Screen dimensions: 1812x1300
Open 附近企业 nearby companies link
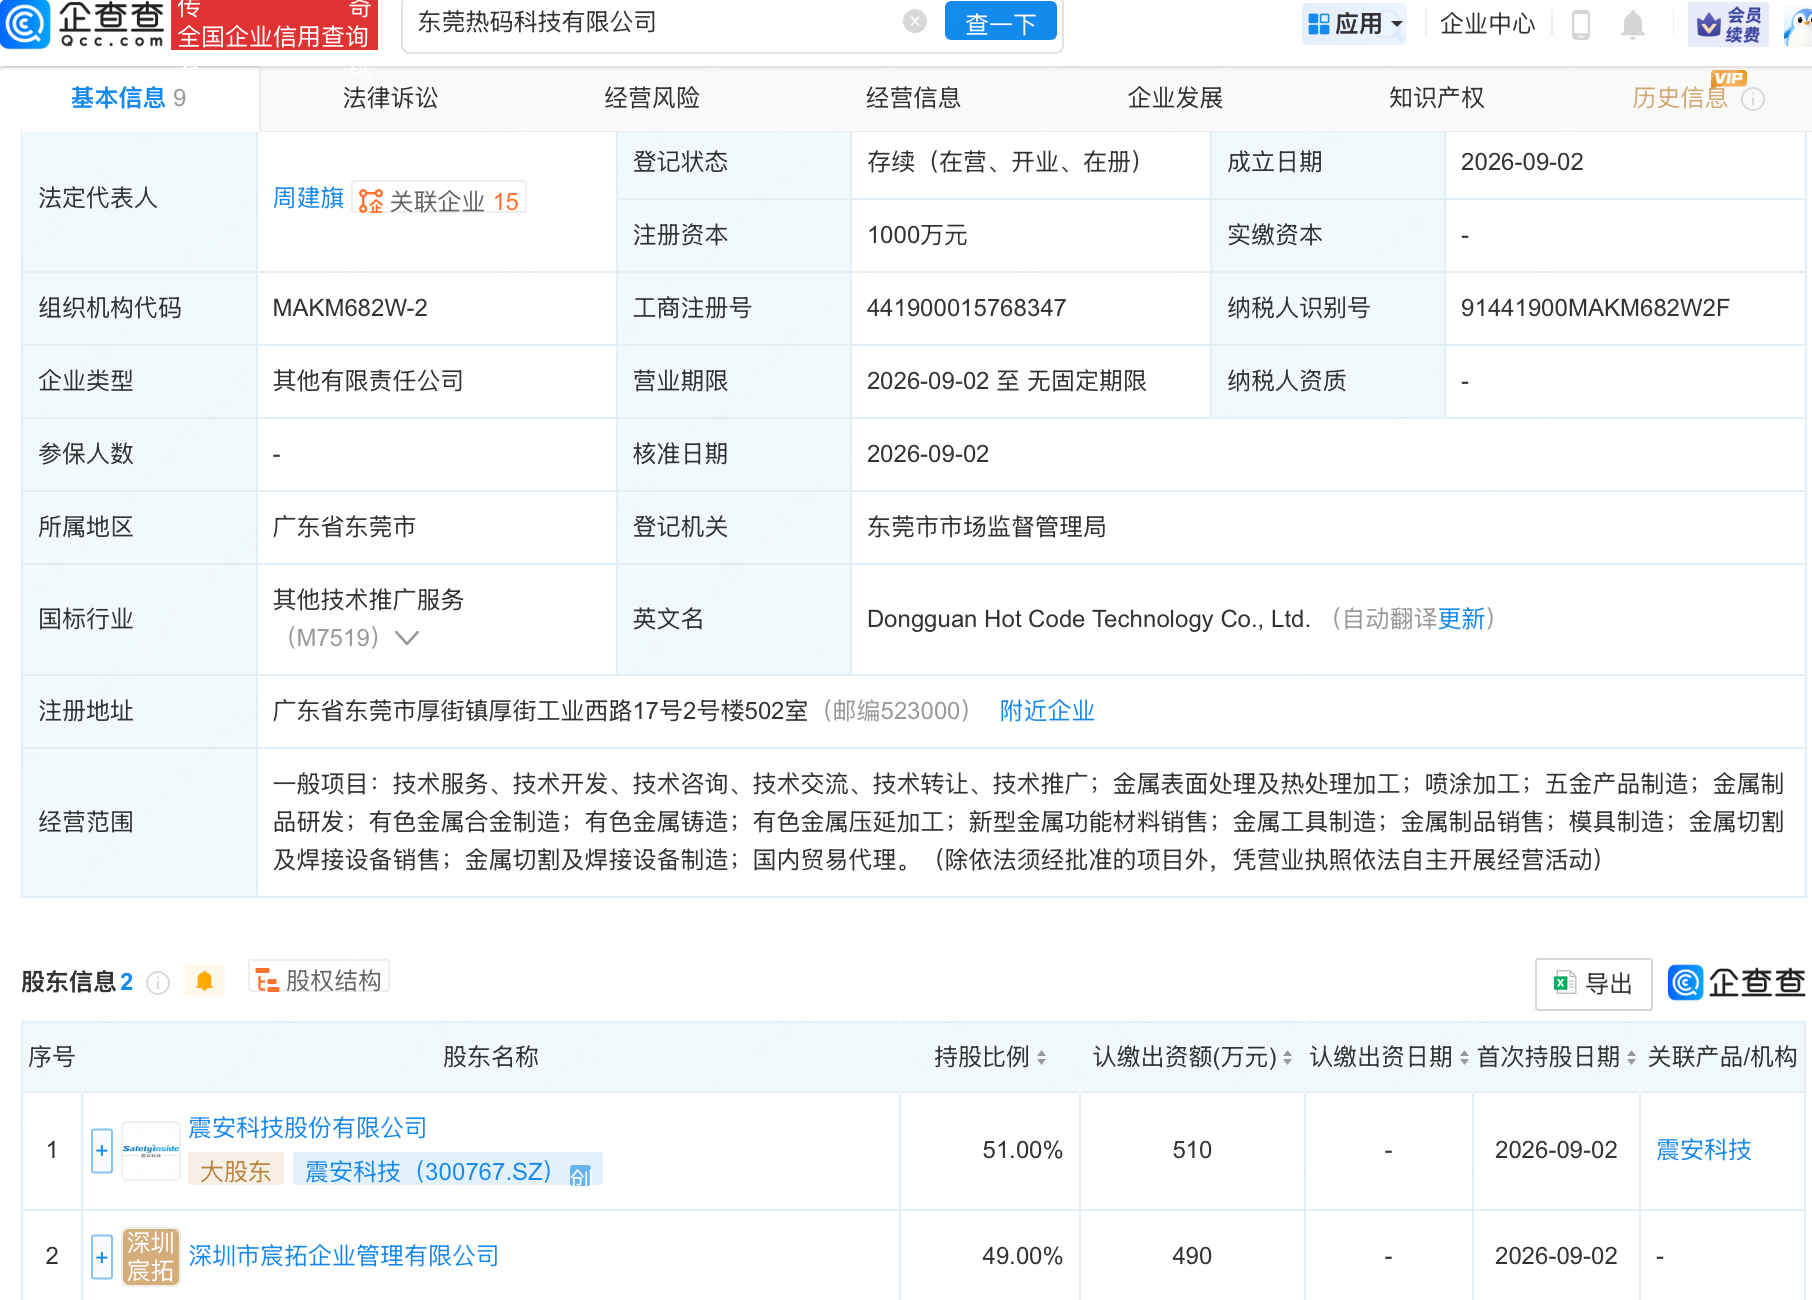[1047, 711]
